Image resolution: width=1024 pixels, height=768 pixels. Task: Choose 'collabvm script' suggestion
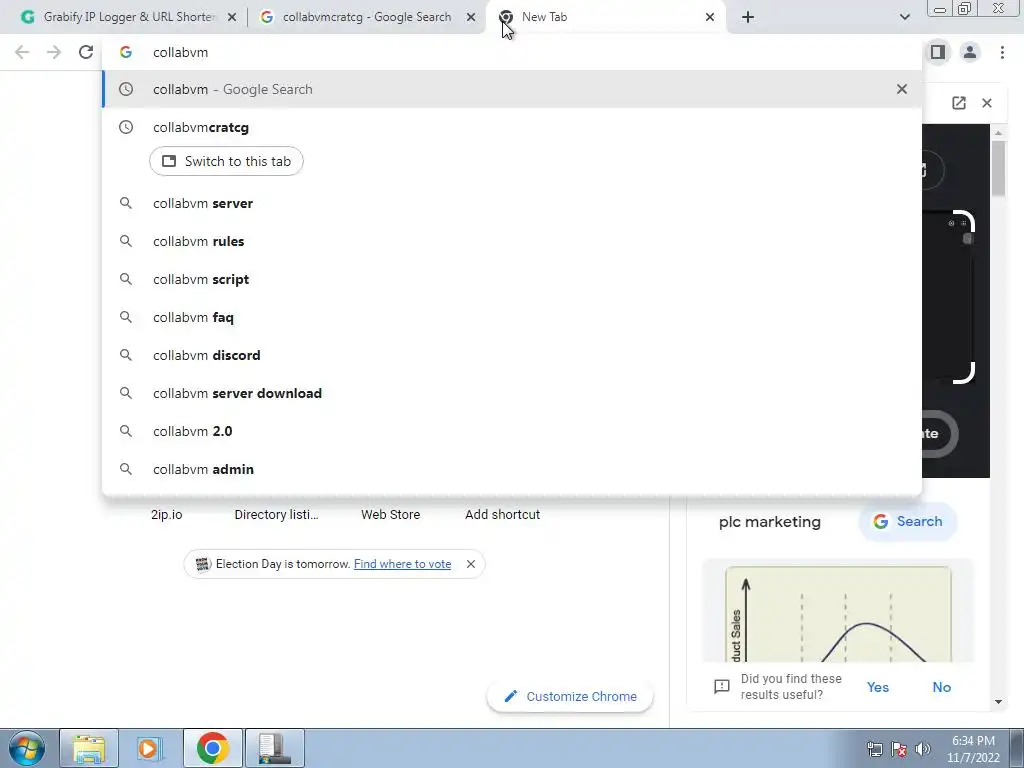(511, 280)
